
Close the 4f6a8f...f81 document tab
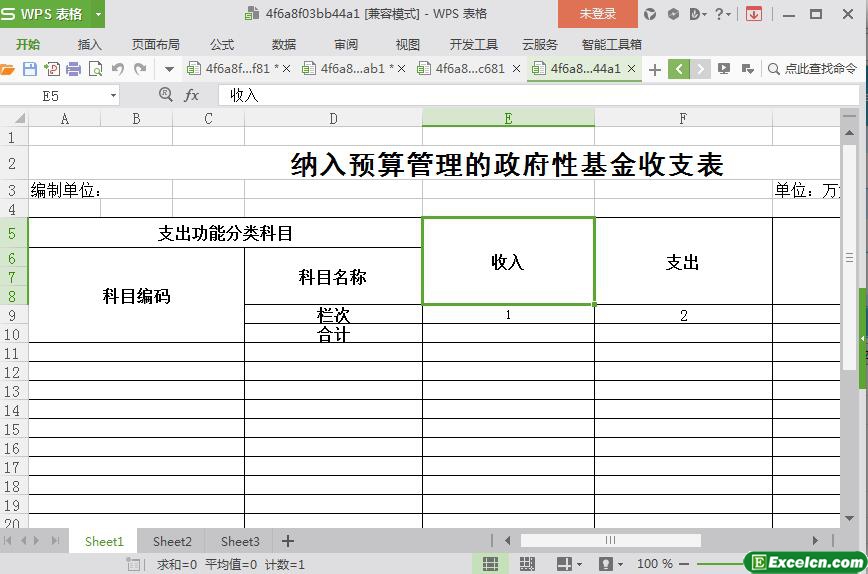(287, 69)
